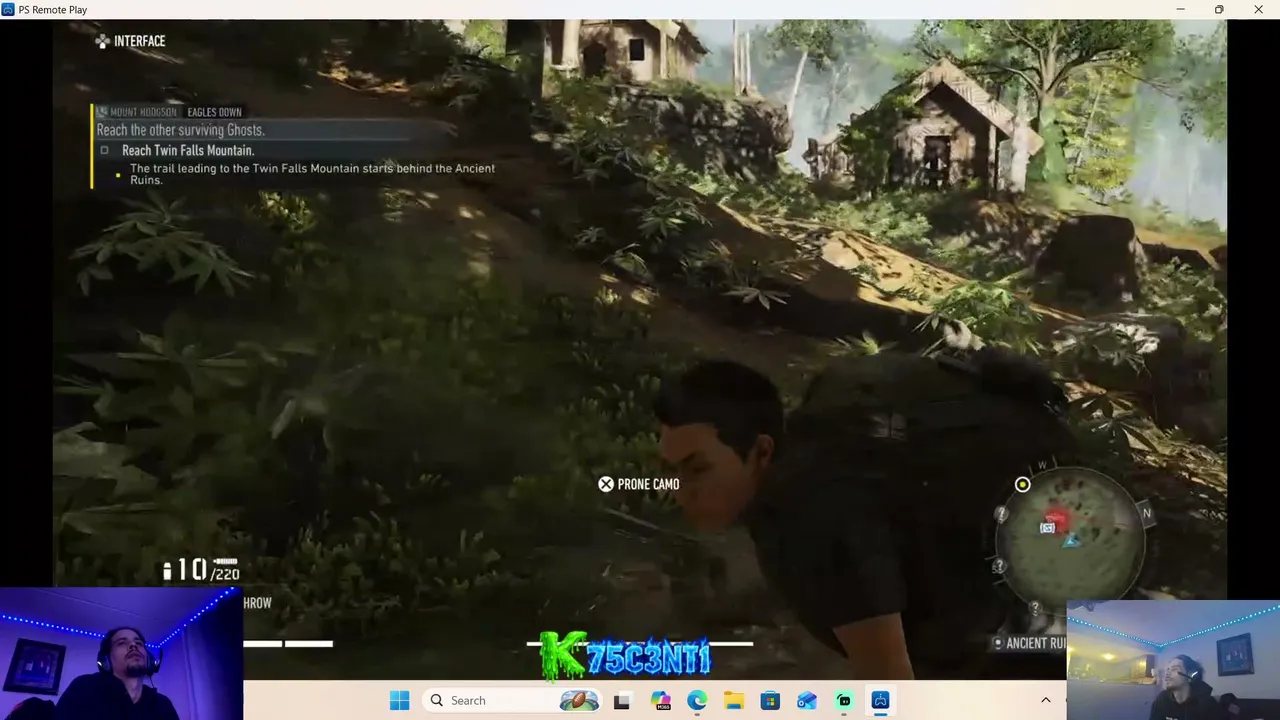Tick the Reach Twin Falls Mountain objective checkbox

point(104,150)
